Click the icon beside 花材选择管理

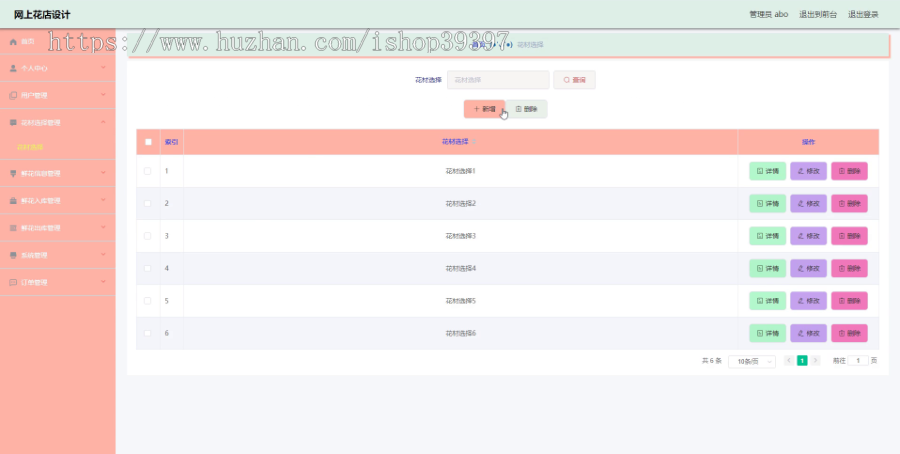(x=13, y=122)
